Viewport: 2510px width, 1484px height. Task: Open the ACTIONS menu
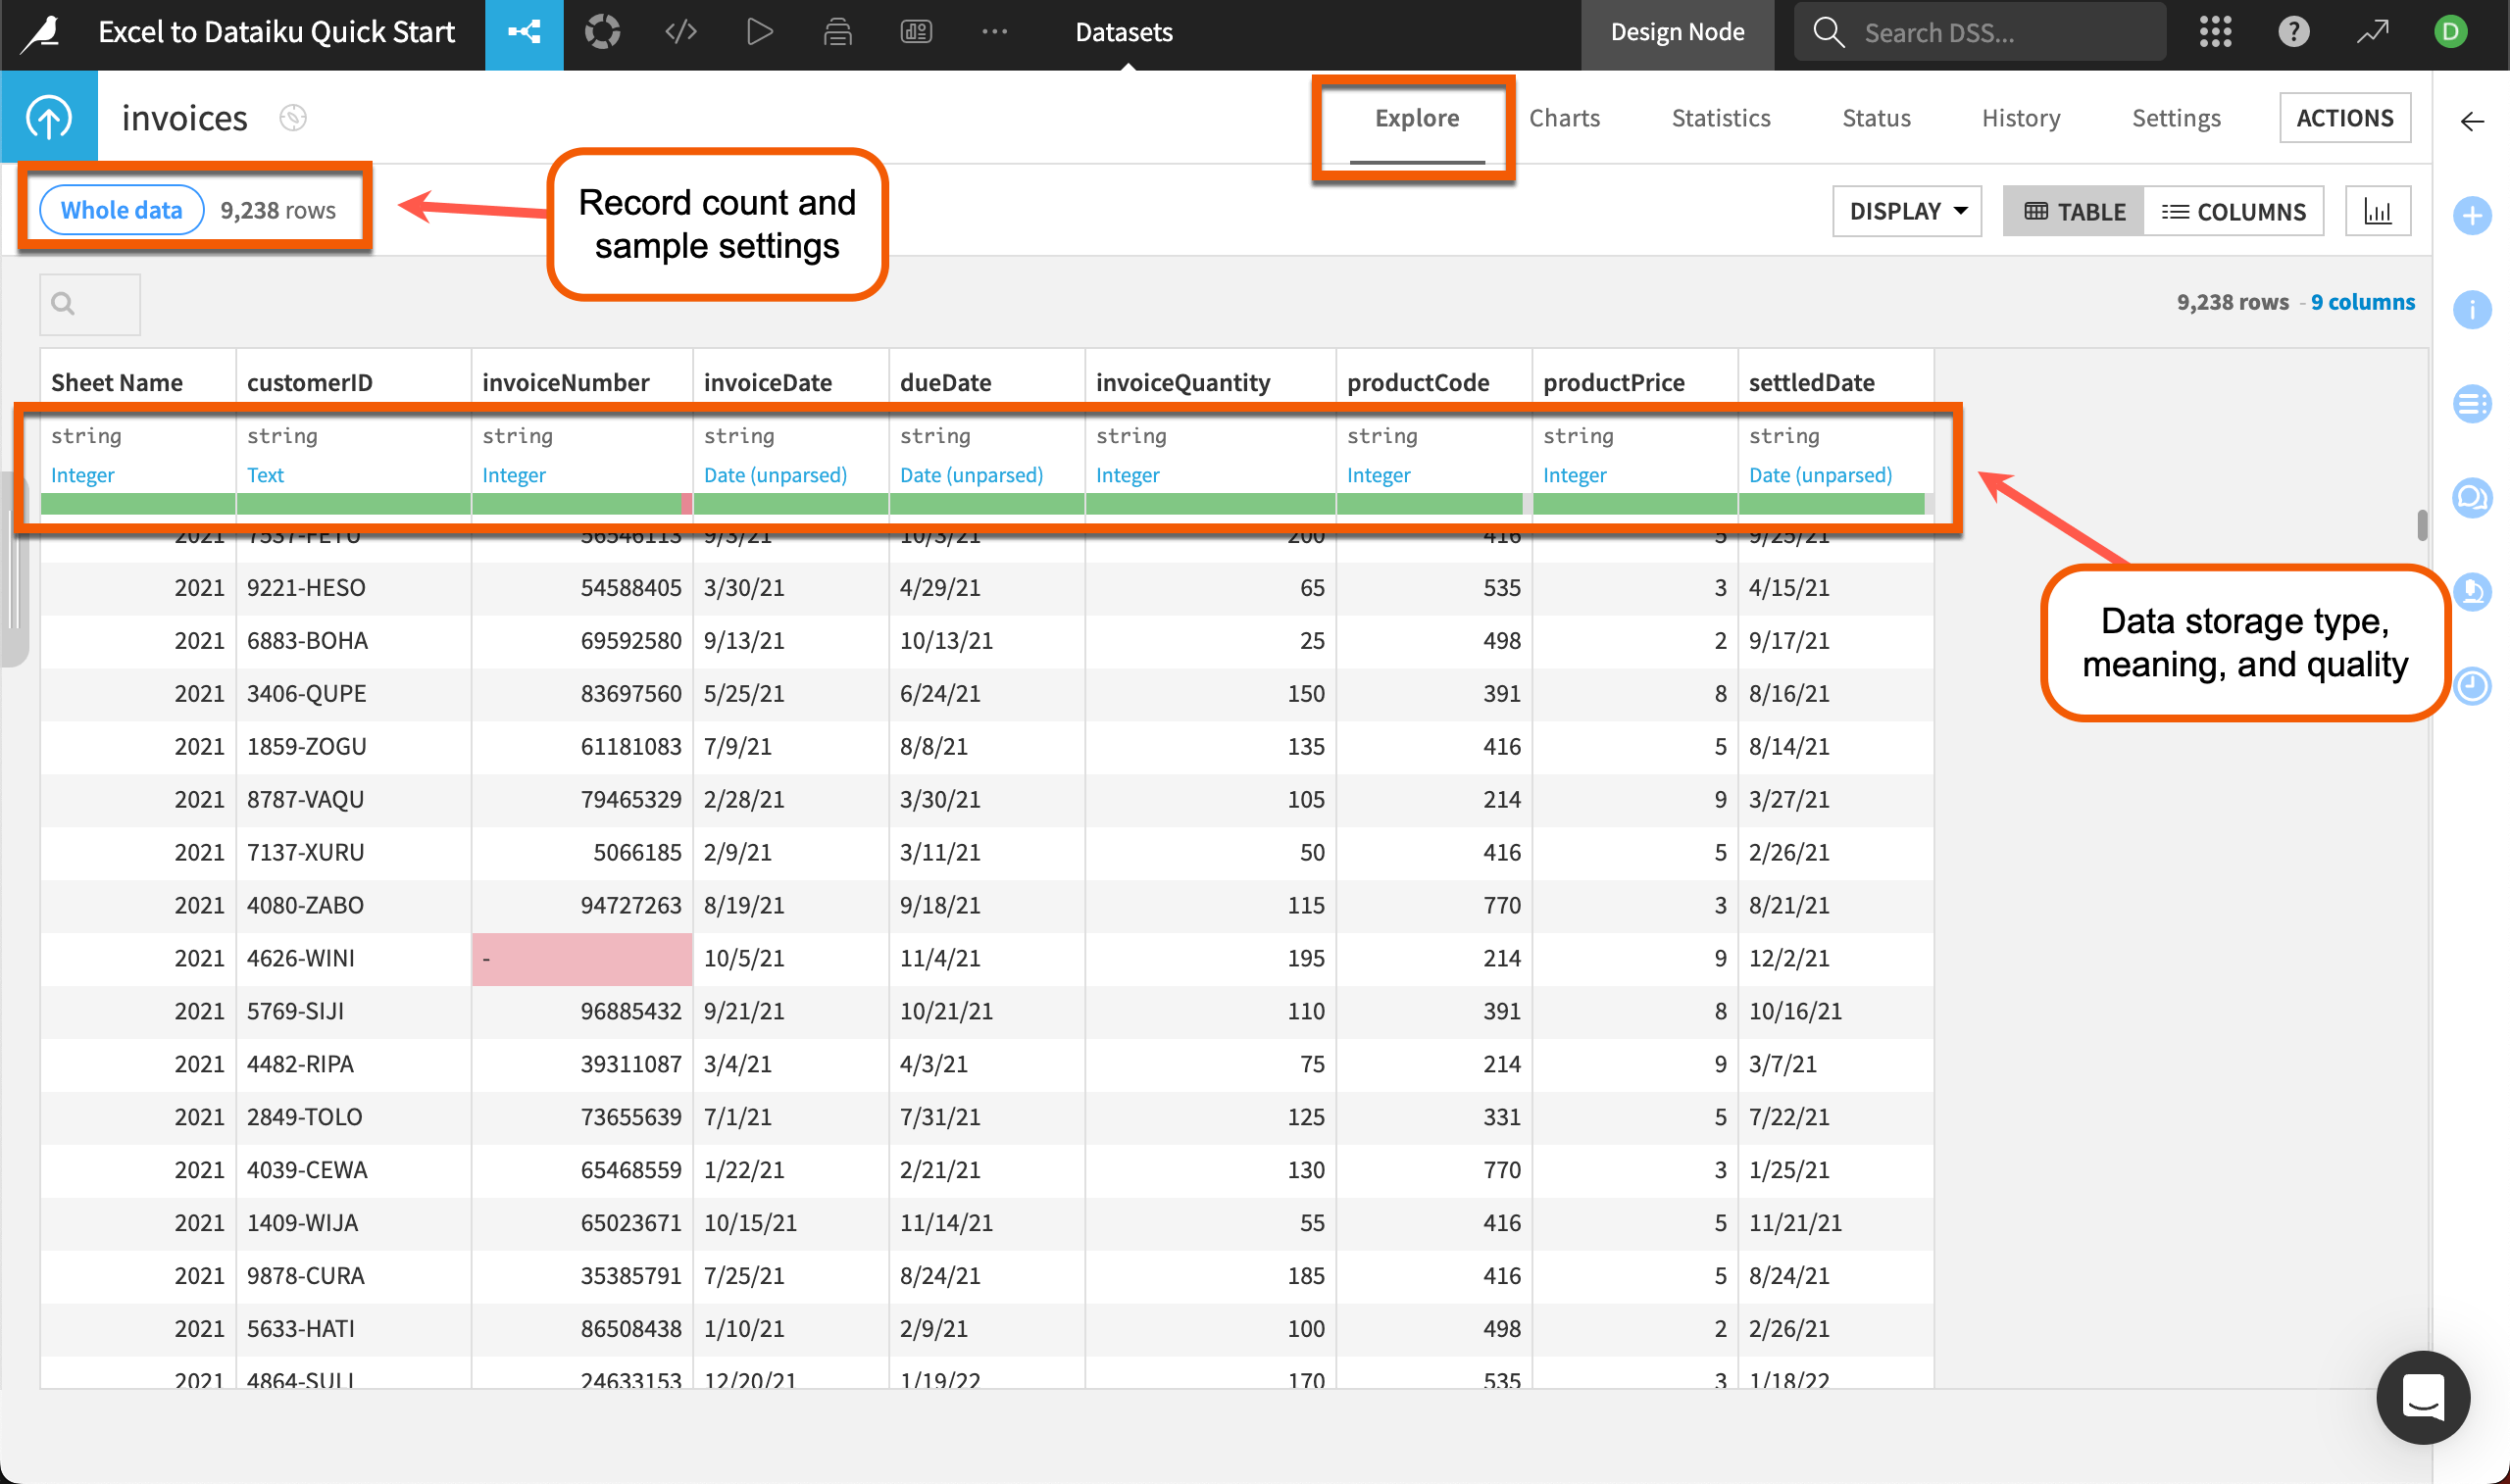pos(2344,117)
